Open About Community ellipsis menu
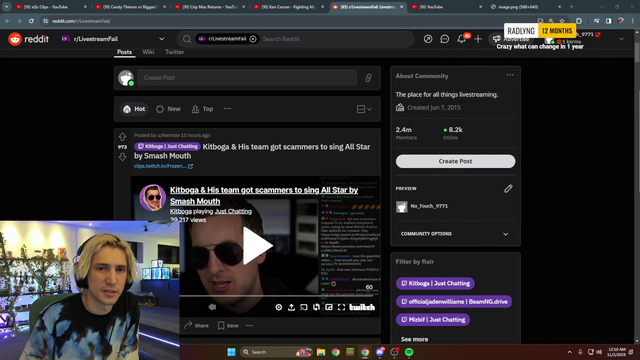Screen dimensions: 640x360 pos(510,75)
